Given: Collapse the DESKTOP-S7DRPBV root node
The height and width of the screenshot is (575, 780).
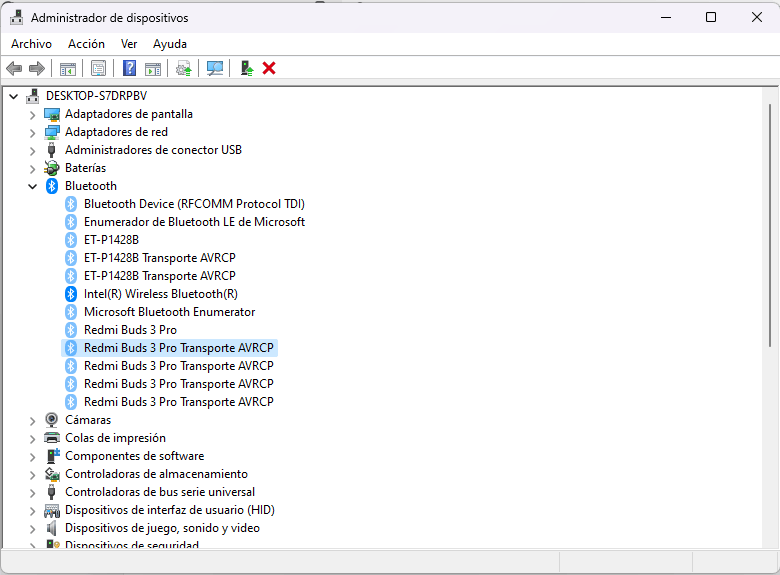Looking at the screenshot, I should pyautogui.click(x=14, y=96).
